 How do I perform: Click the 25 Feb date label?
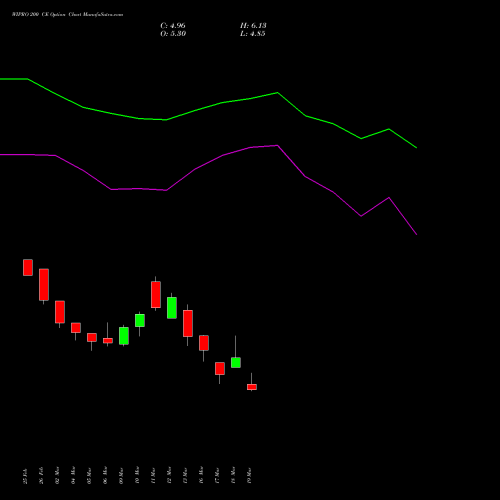26,476
